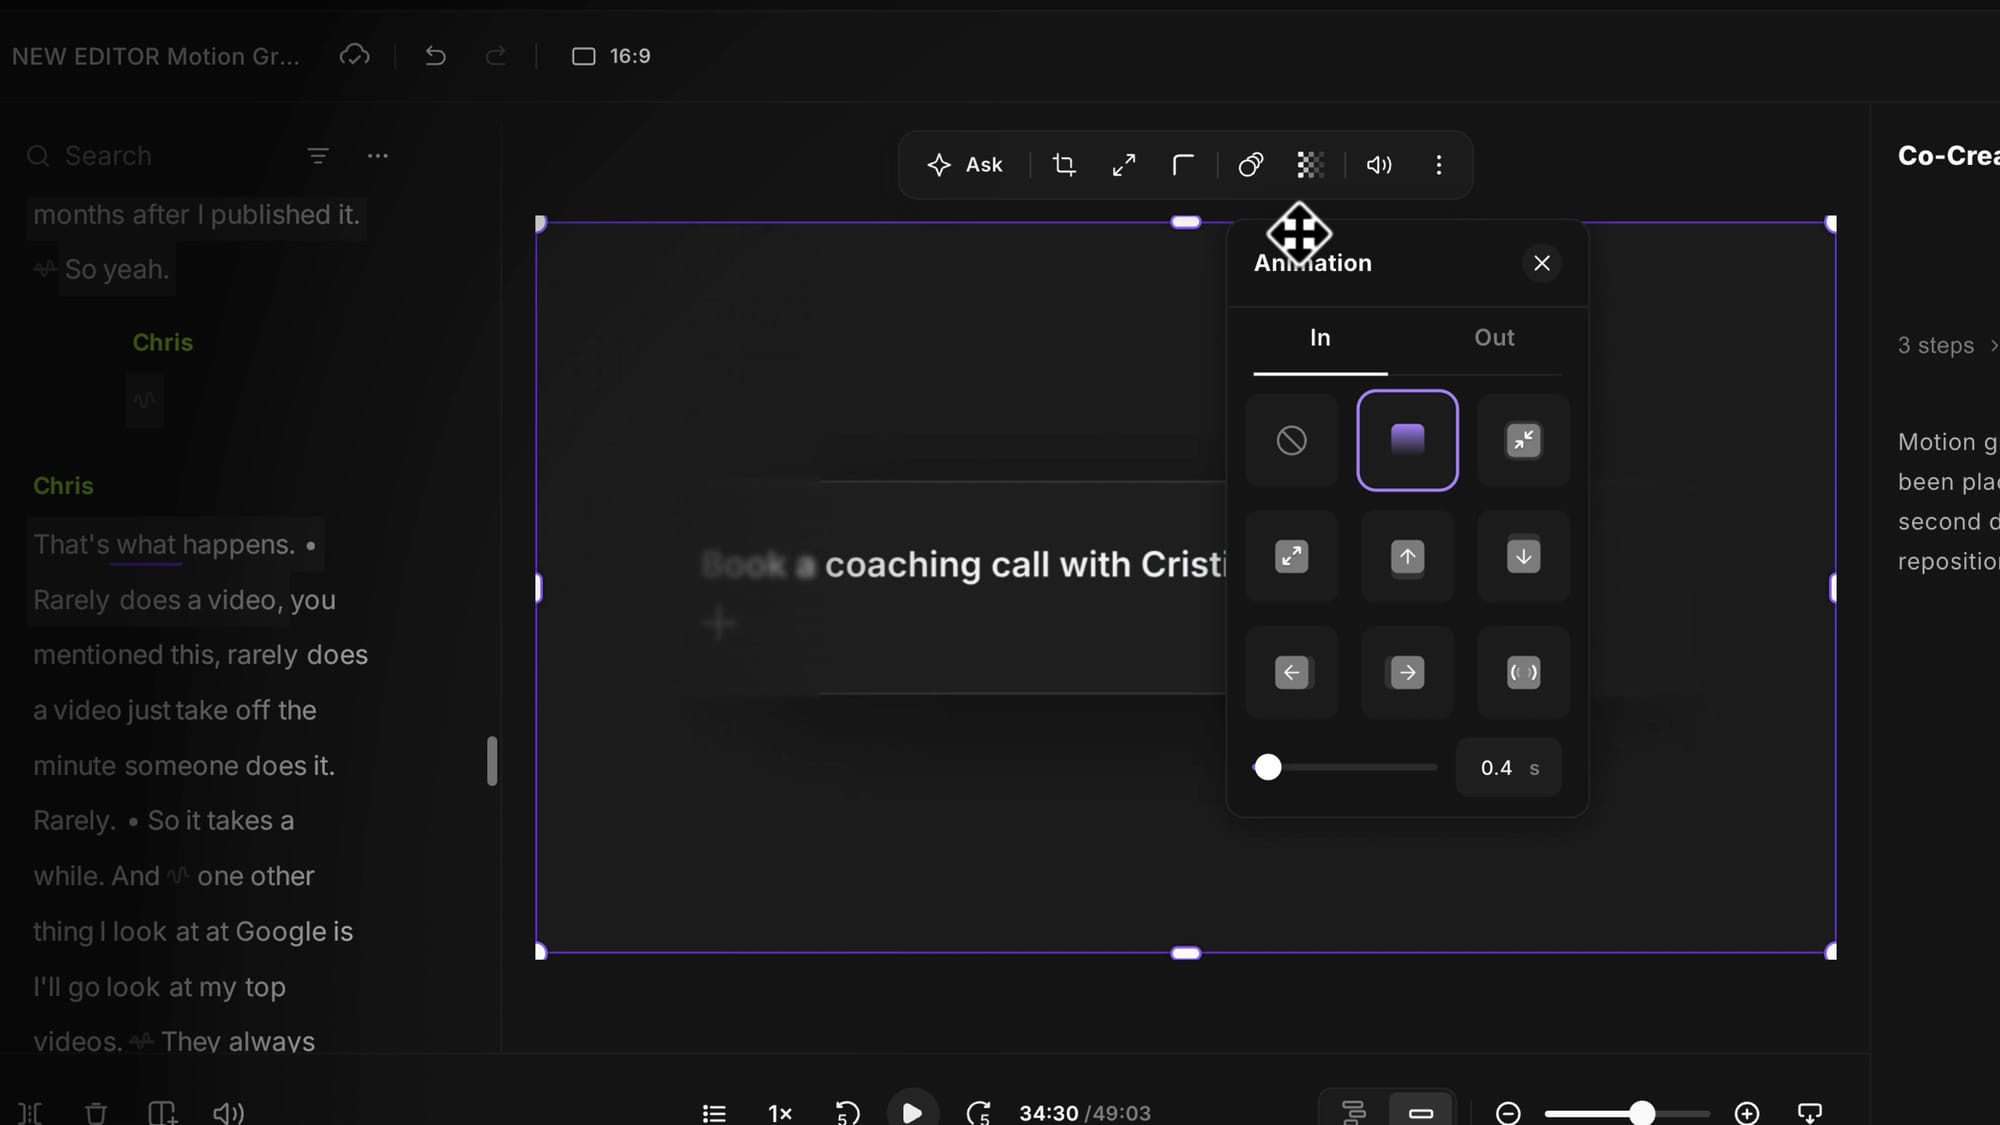
Task: Switch to the single-track timeline view
Action: (1421, 1111)
